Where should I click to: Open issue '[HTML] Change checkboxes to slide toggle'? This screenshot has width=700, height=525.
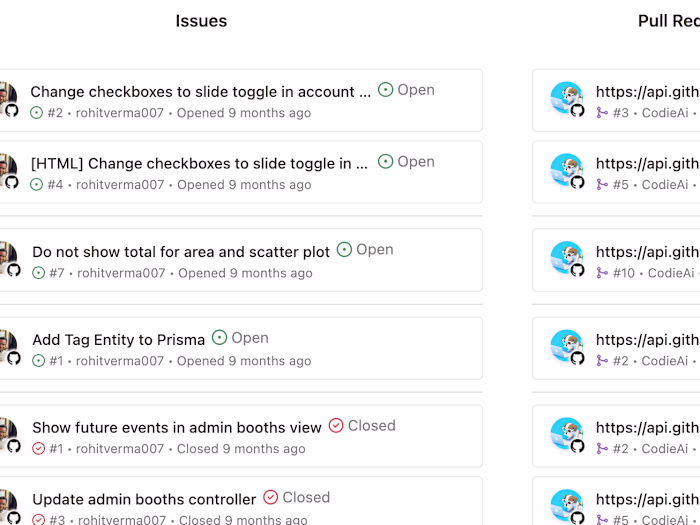click(200, 164)
